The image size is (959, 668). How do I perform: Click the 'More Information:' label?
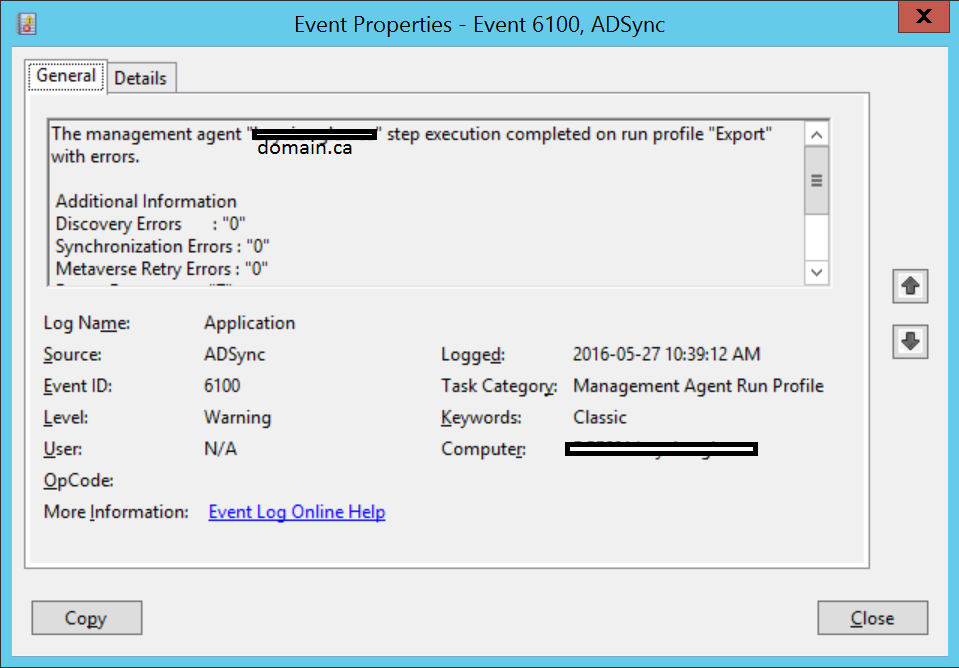click(x=116, y=512)
